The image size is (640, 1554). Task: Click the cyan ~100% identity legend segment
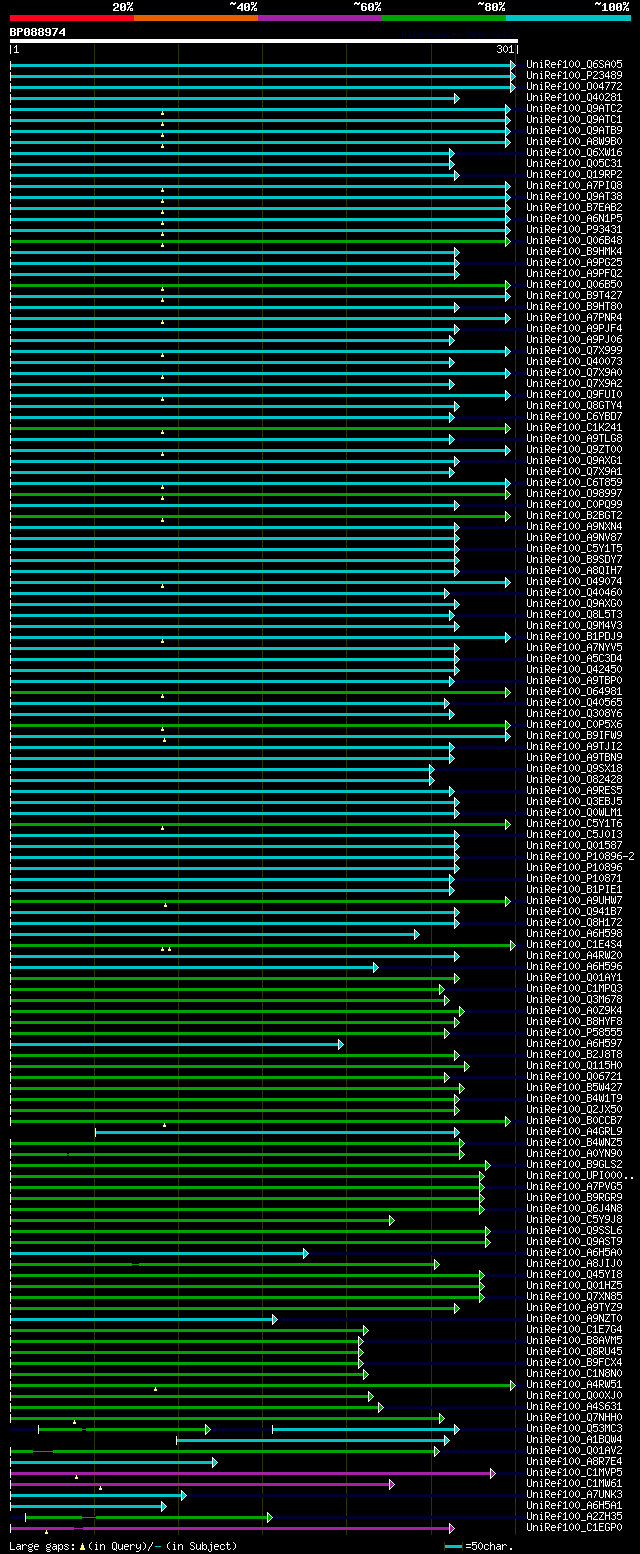pyautogui.click(x=568, y=18)
